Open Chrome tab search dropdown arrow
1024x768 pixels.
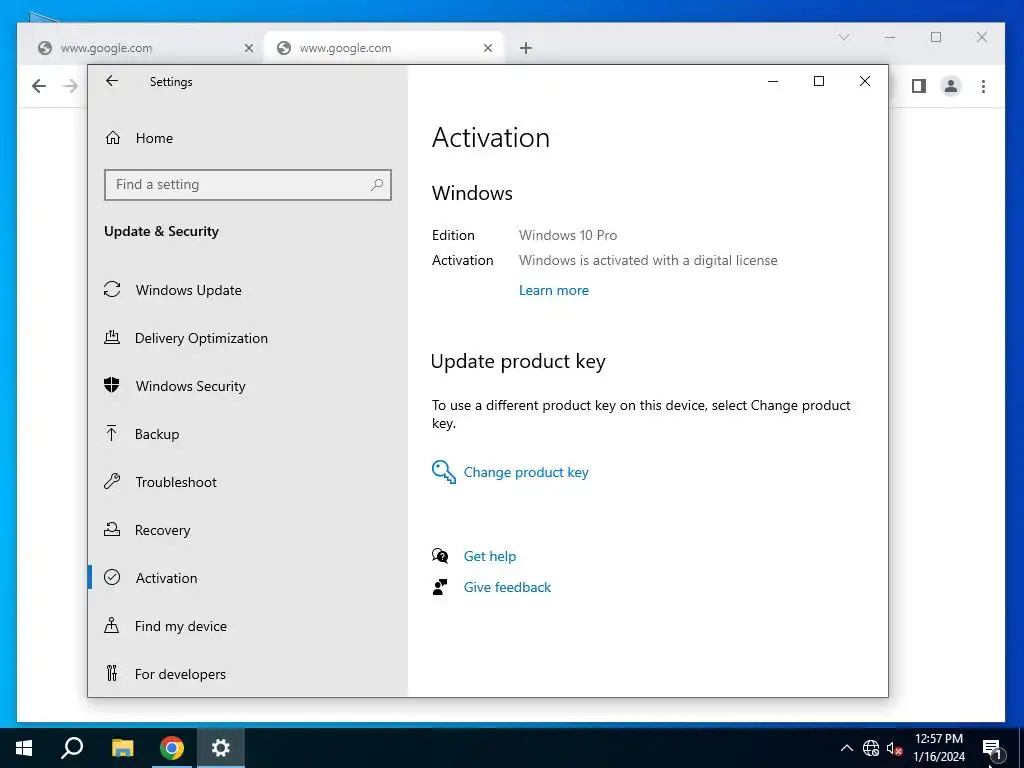844,37
